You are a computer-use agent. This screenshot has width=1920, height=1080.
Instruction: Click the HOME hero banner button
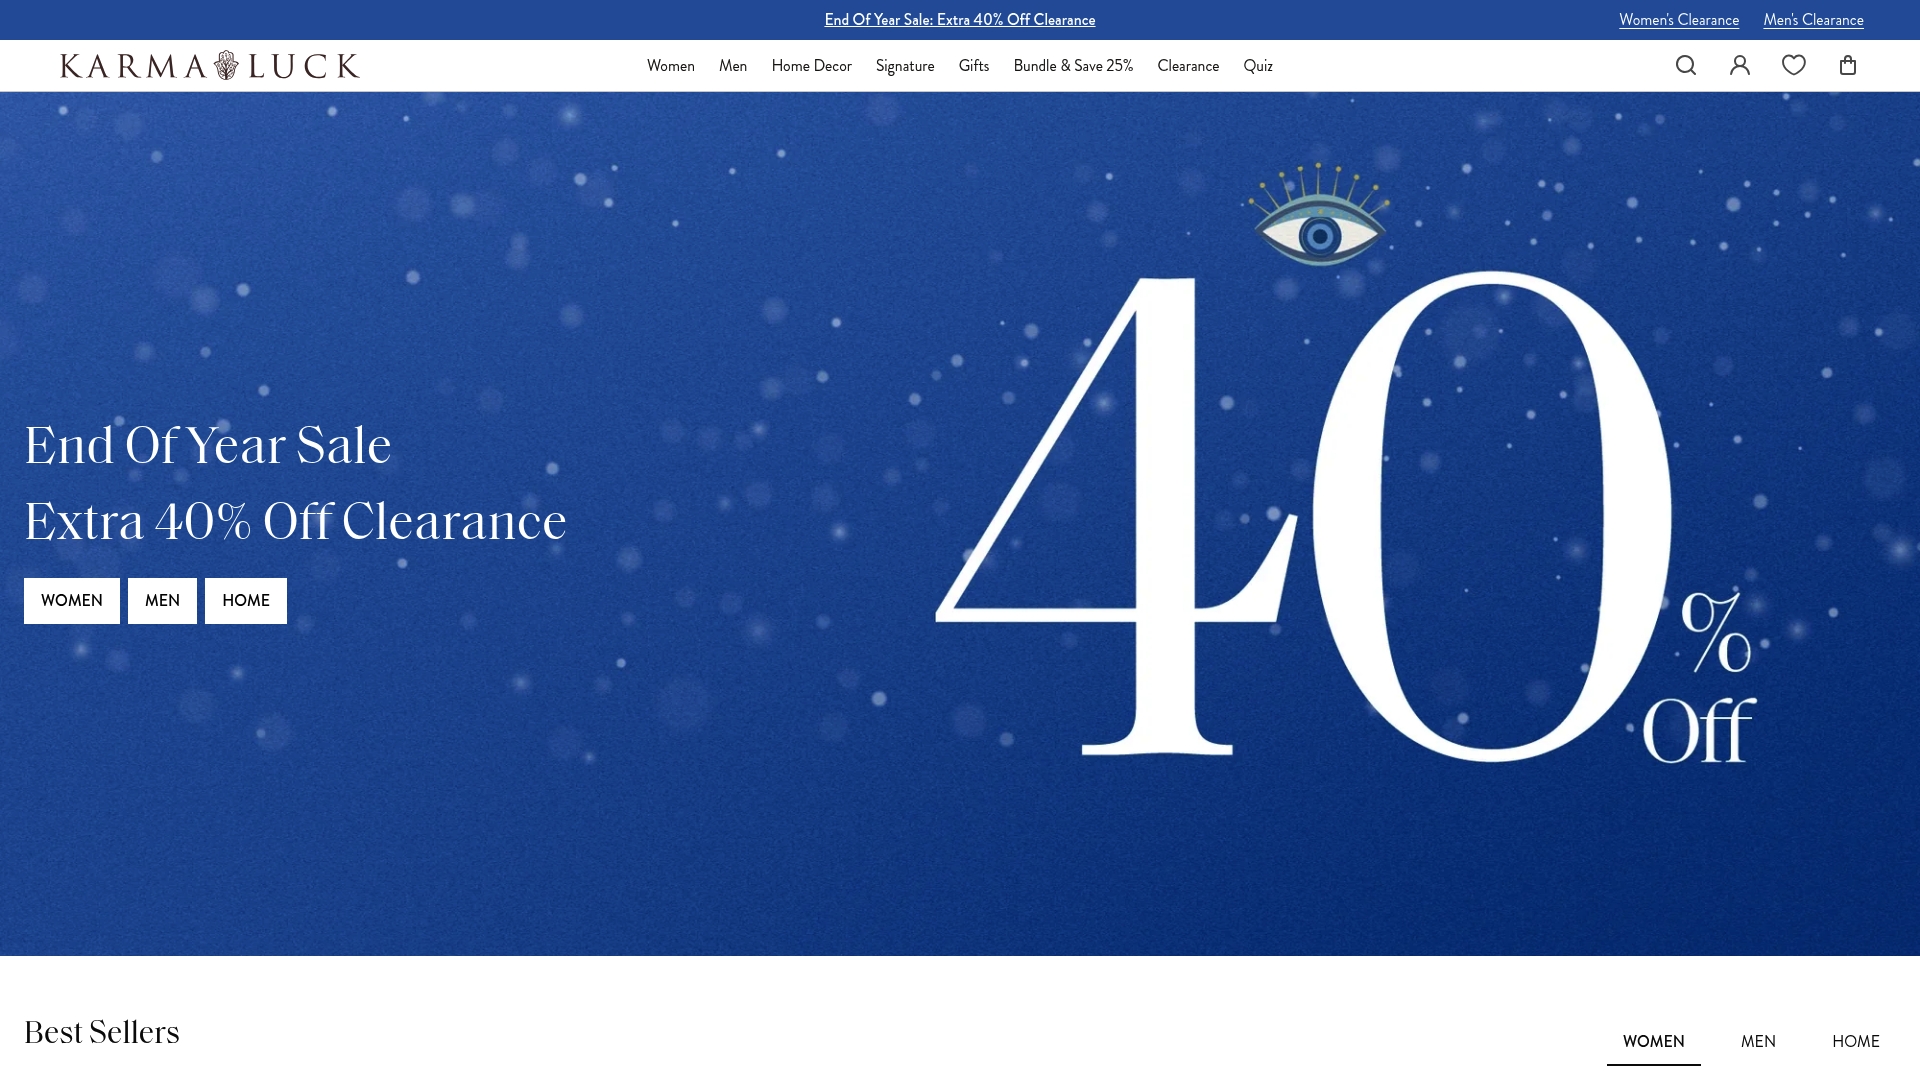(x=246, y=601)
